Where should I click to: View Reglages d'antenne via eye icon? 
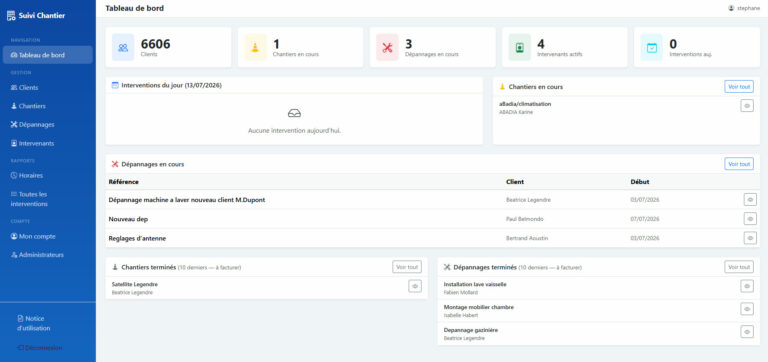(750, 238)
